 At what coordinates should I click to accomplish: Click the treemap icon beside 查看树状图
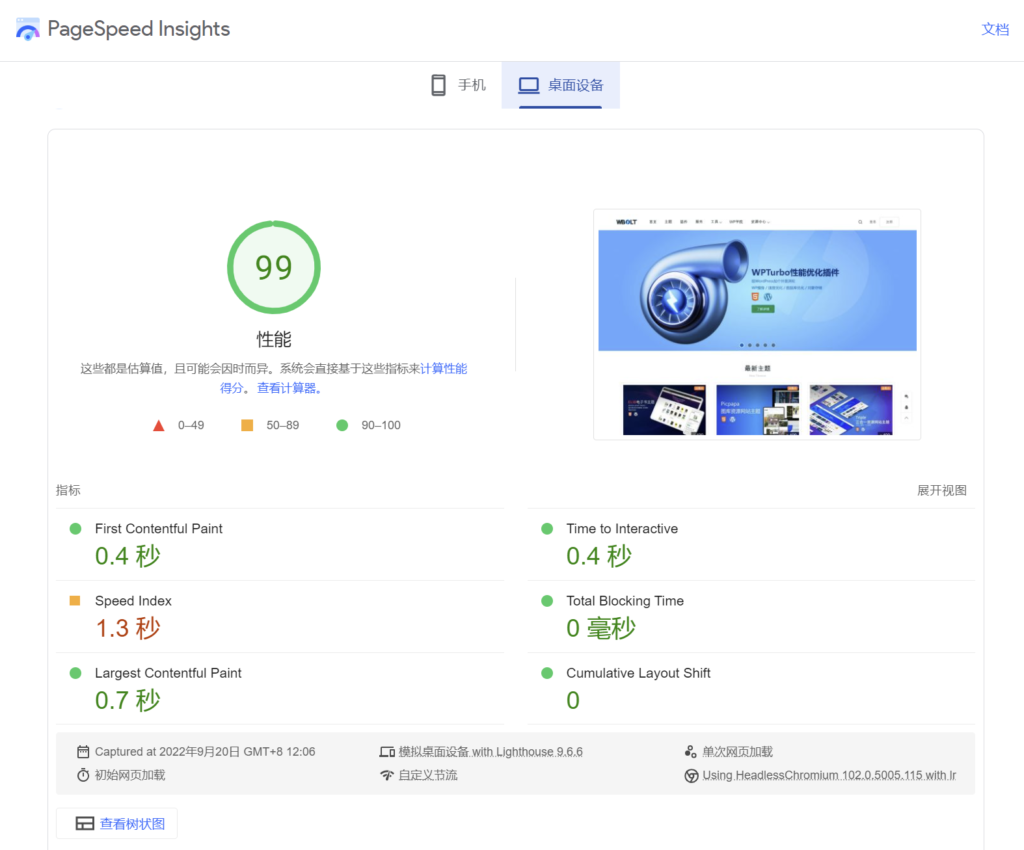[85, 824]
